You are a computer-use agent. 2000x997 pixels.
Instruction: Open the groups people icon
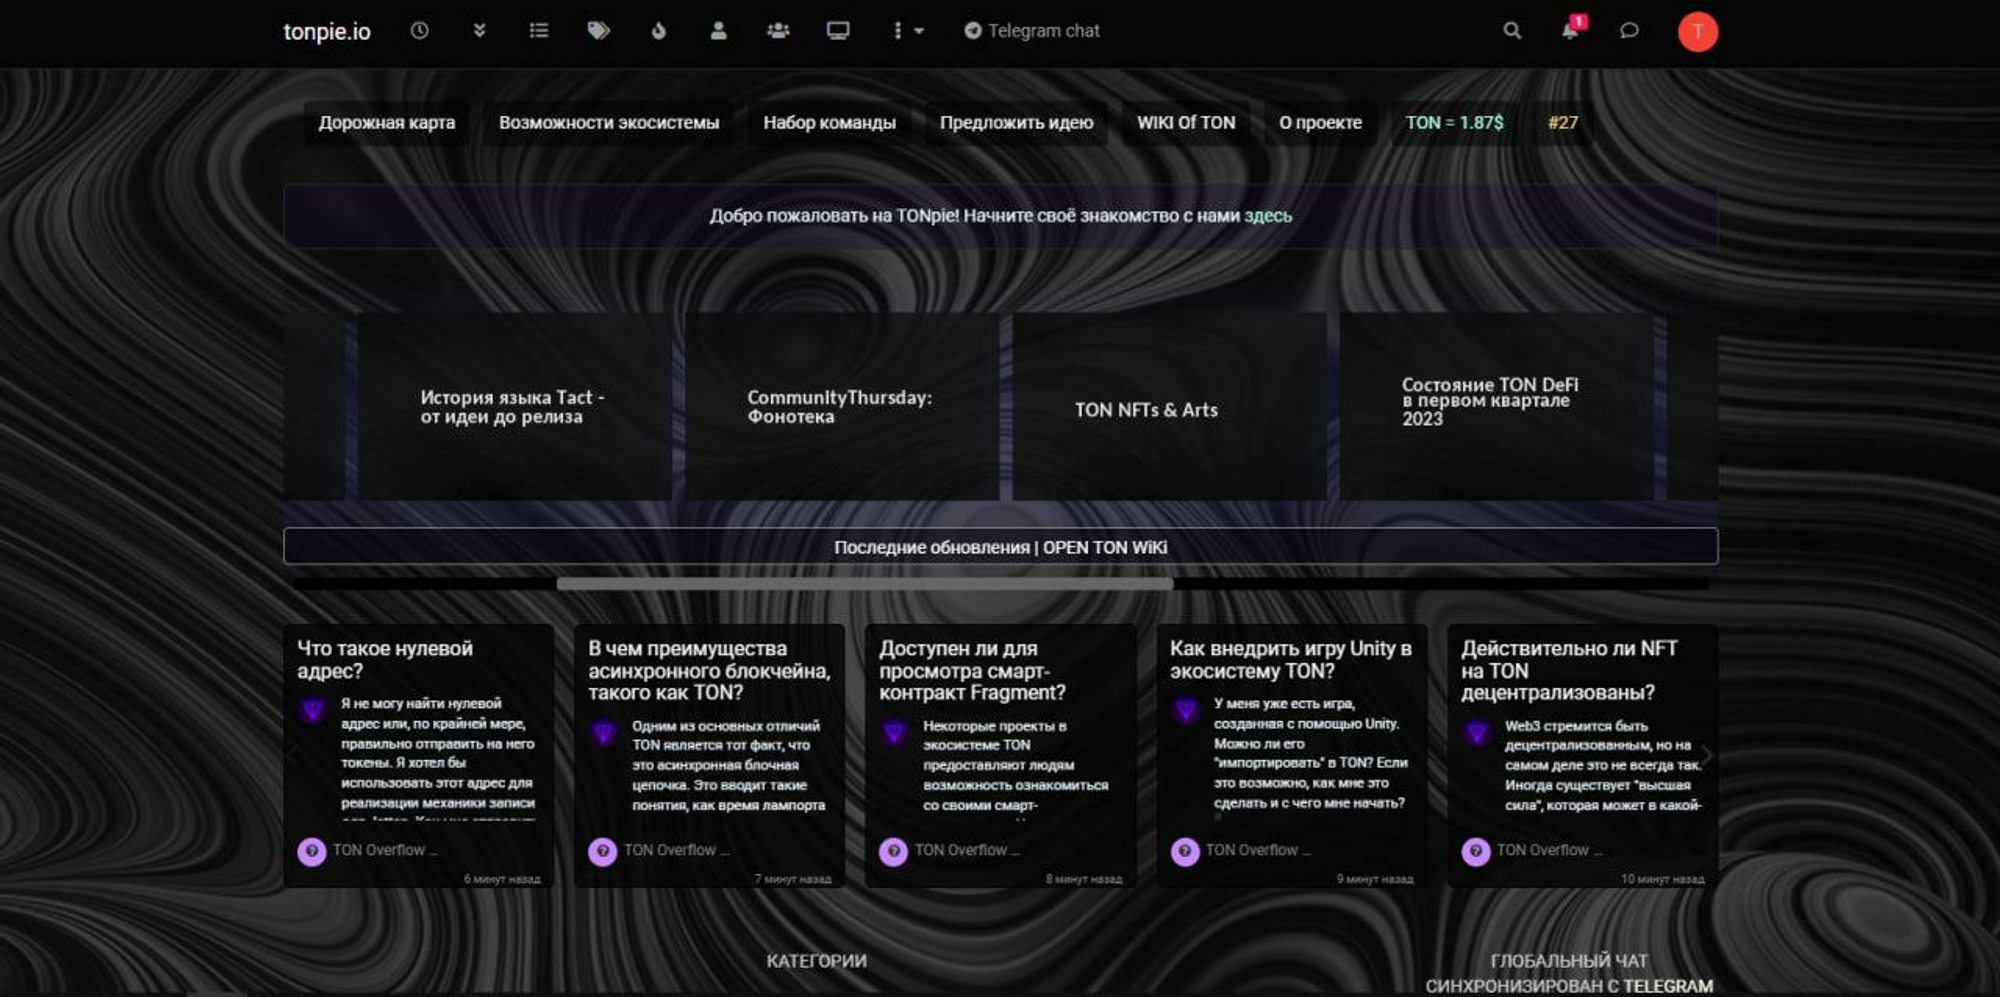click(778, 31)
